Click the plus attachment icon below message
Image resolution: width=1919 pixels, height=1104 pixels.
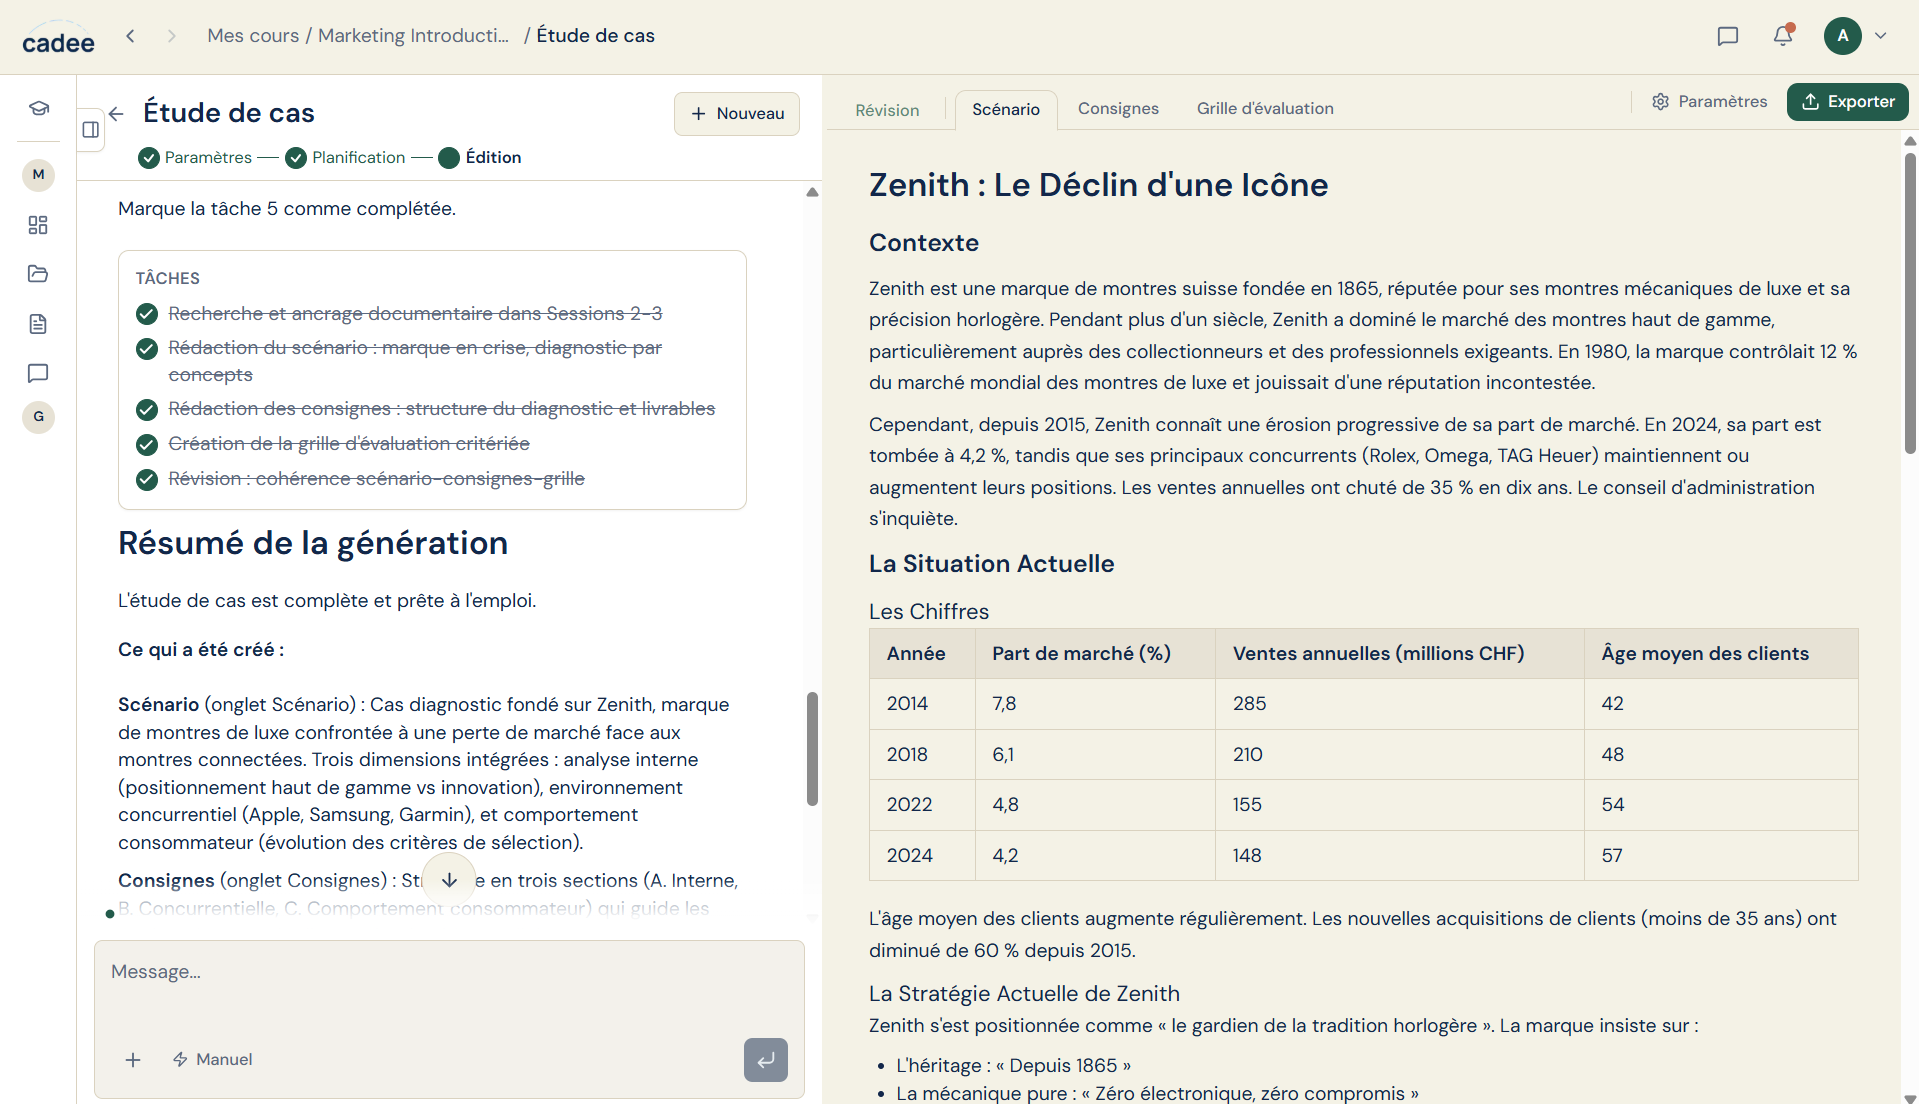133,1060
